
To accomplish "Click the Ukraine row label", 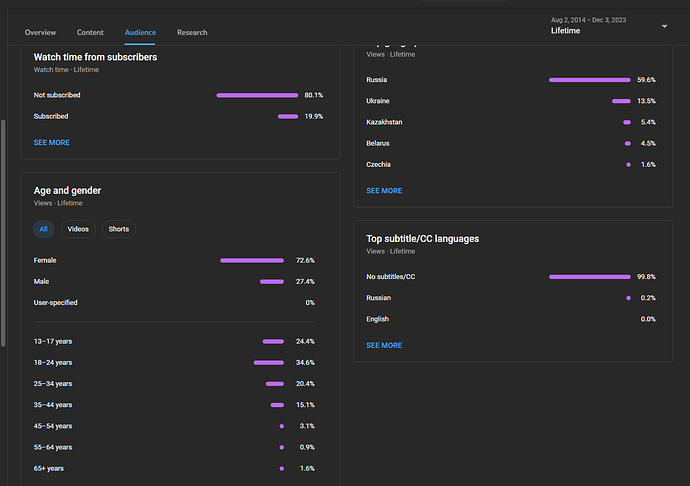I will [379, 101].
